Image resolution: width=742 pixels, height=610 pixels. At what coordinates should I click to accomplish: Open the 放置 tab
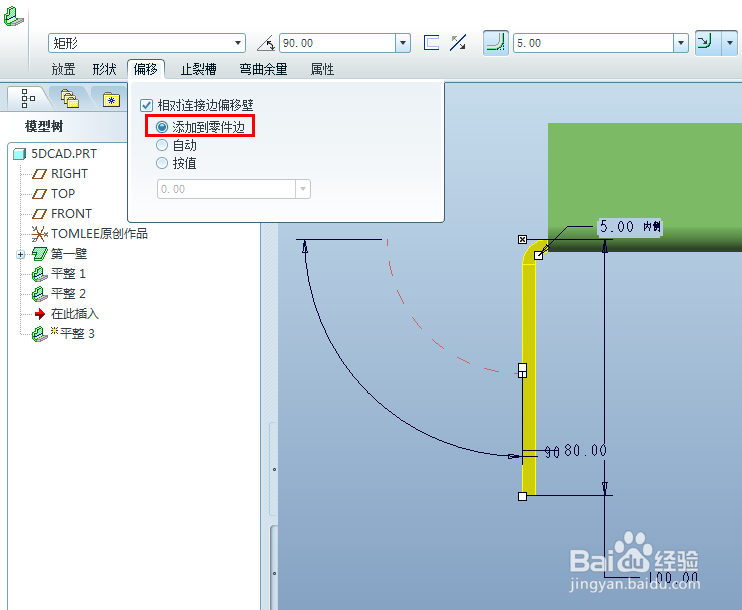click(63, 70)
